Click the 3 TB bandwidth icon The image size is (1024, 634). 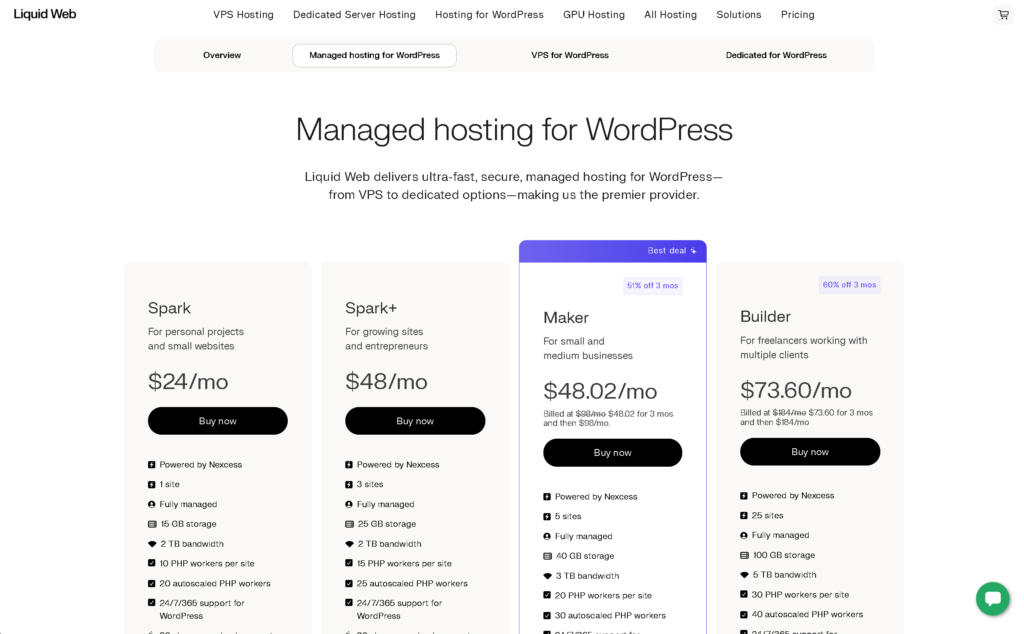coord(547,576)
